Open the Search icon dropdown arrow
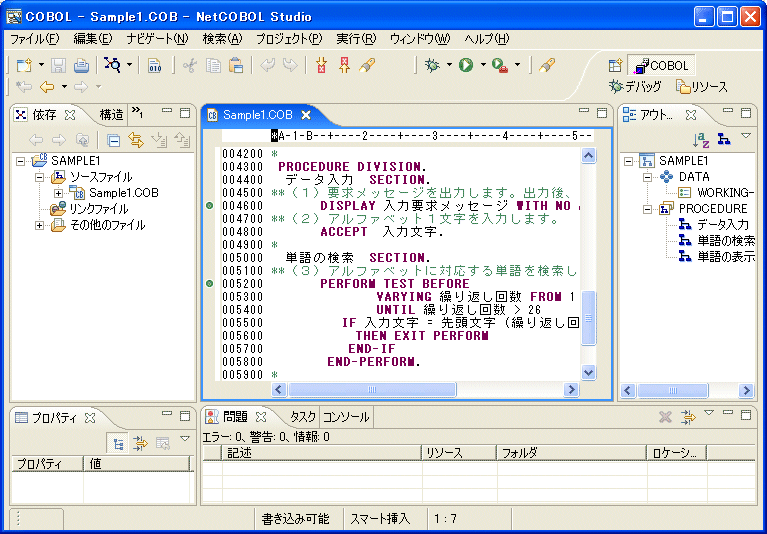This screenshot has height=534, width=767. point(129,65)
